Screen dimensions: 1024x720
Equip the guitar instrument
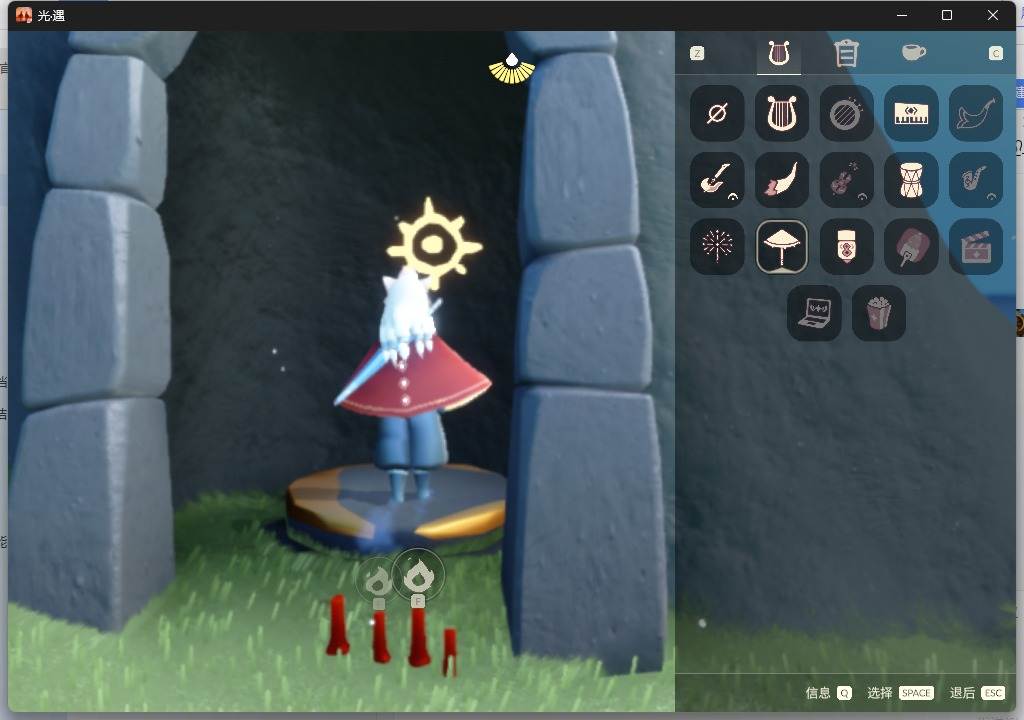point(717,180)
